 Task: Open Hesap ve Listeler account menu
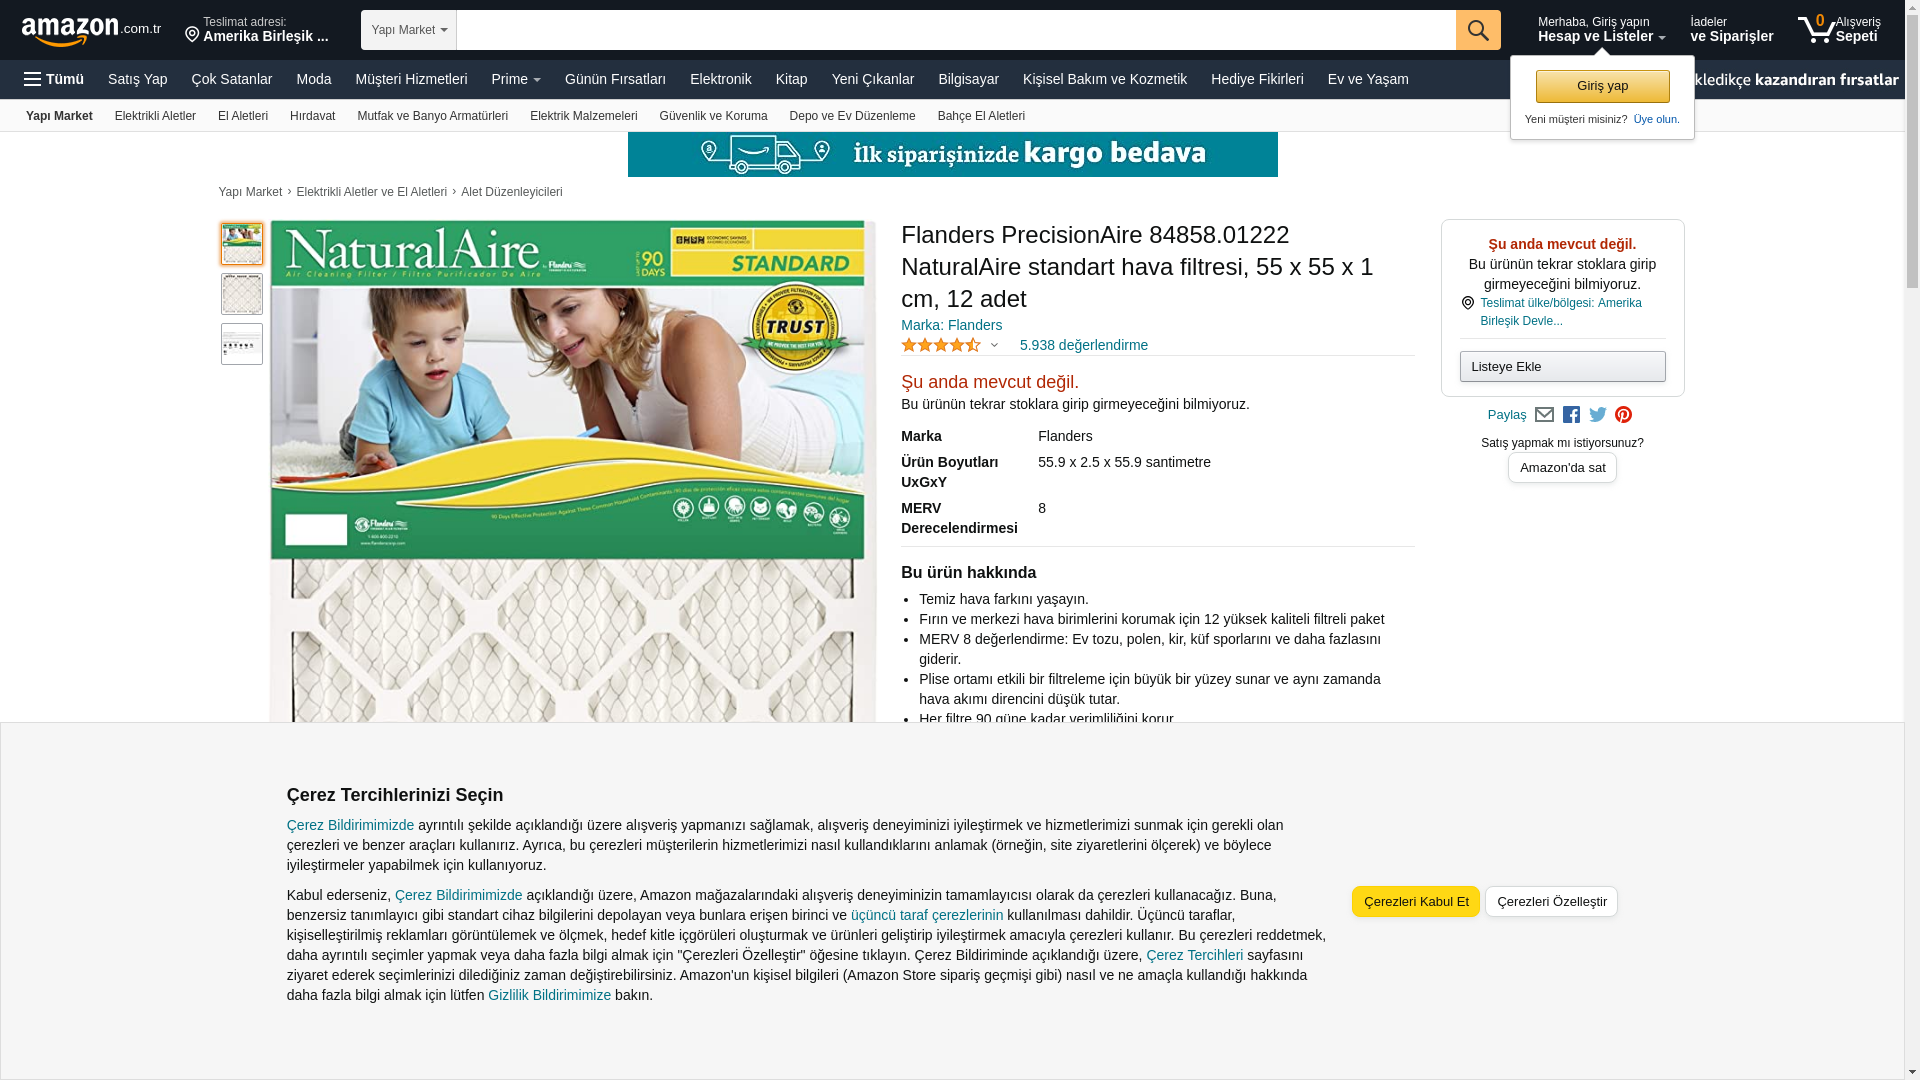tap(1601, 29)
